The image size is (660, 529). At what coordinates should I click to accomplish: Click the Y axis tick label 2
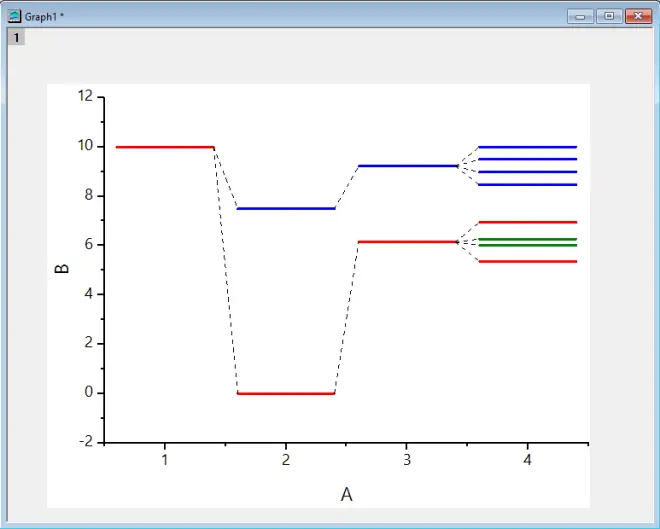tap(89, 343)
